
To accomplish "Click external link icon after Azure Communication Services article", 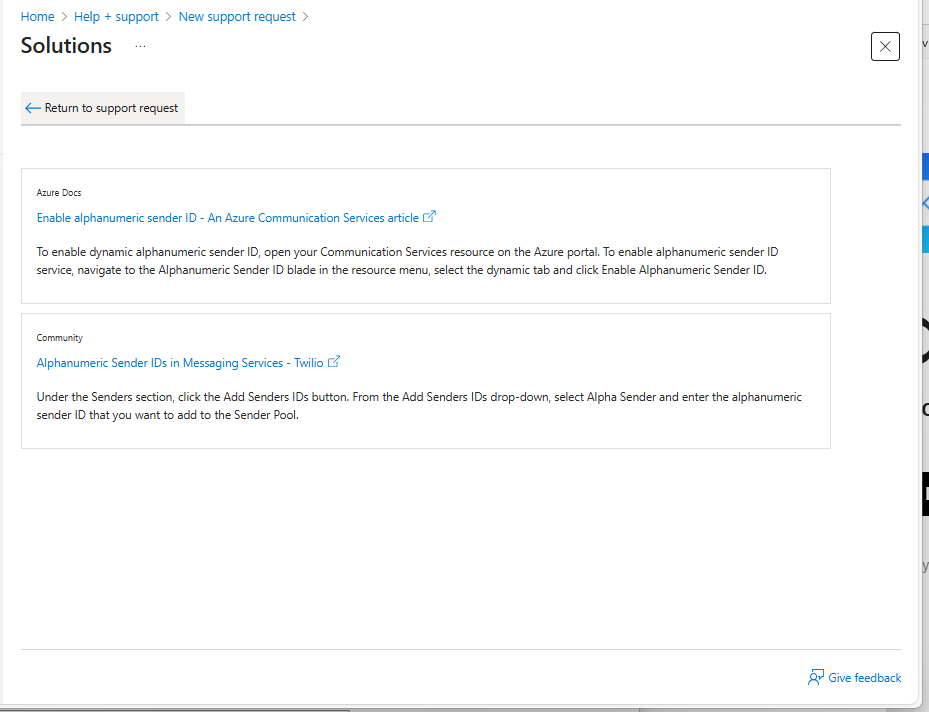I will (x=430, y=217).
